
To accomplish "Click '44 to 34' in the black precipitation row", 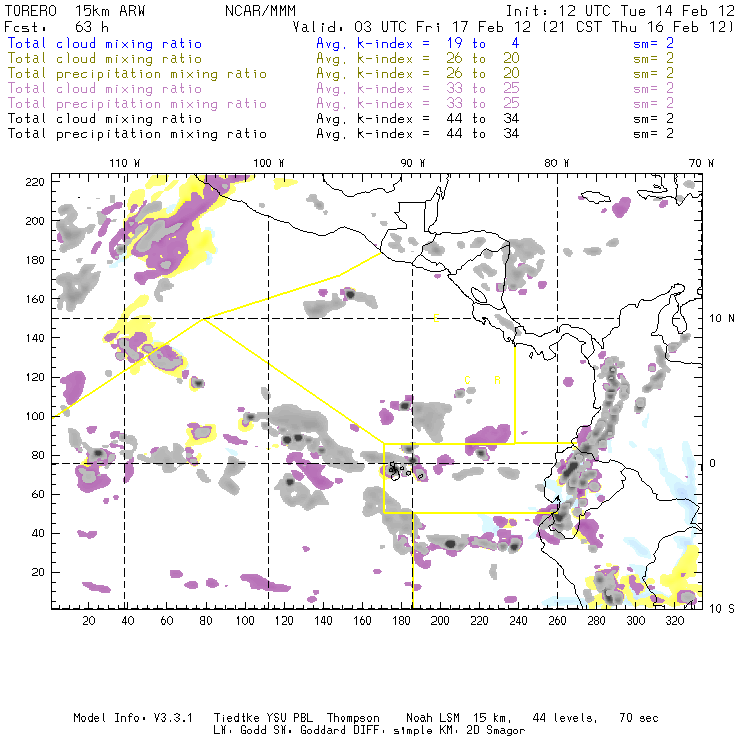I will 483,134.
